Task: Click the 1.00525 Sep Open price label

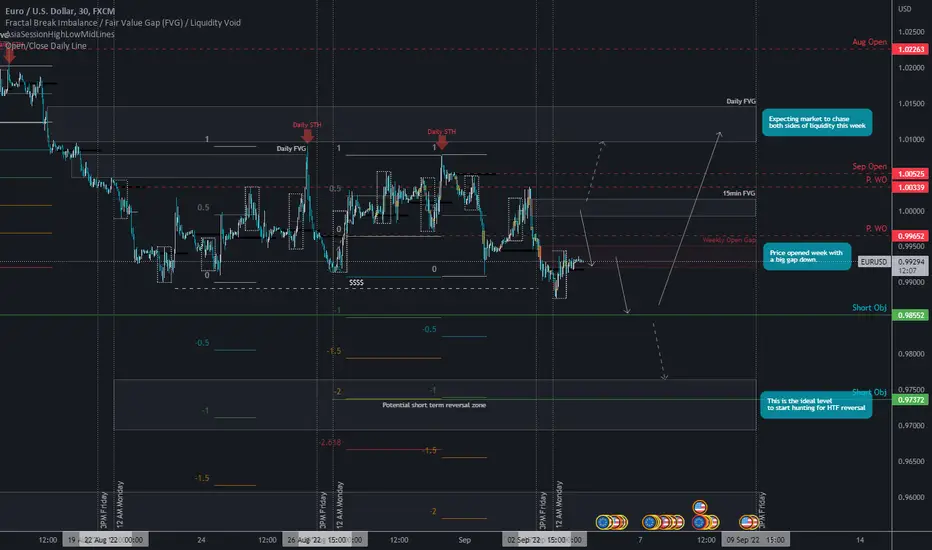Action: coord(911,174)
